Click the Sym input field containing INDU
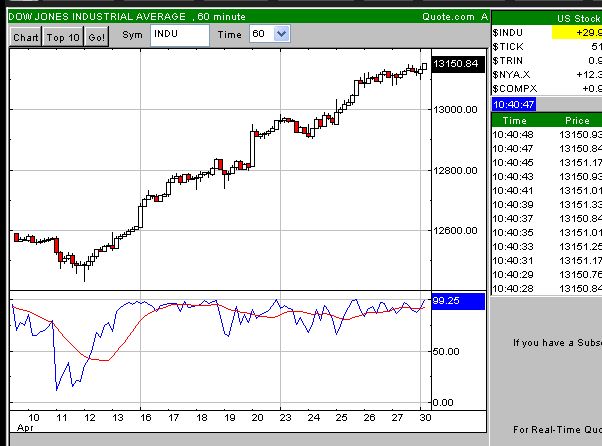The height and width of the screenshot is (446, 602). click(180, 35)
